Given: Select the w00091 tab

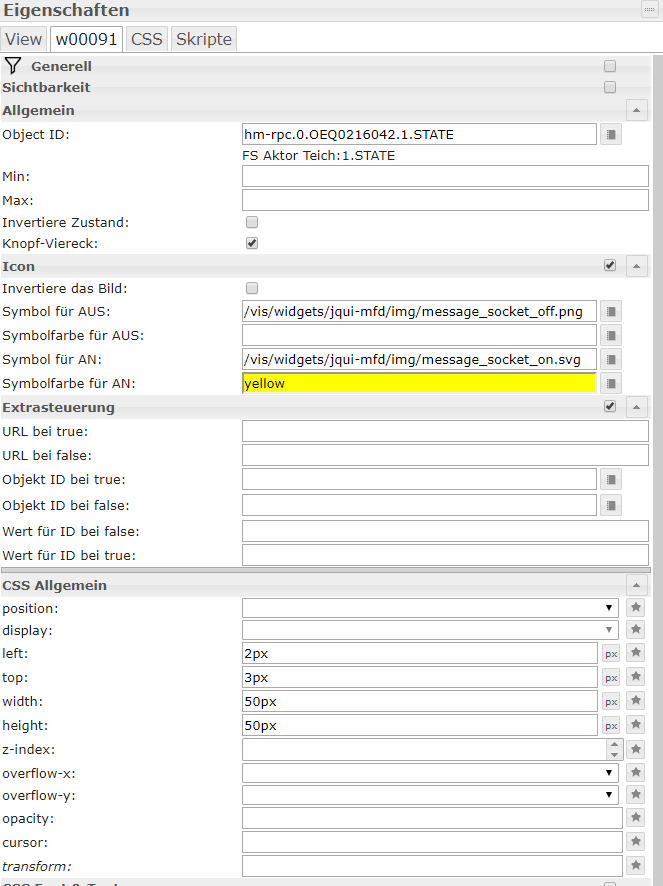Looking at the screenshot, I should tap(86, 39).
